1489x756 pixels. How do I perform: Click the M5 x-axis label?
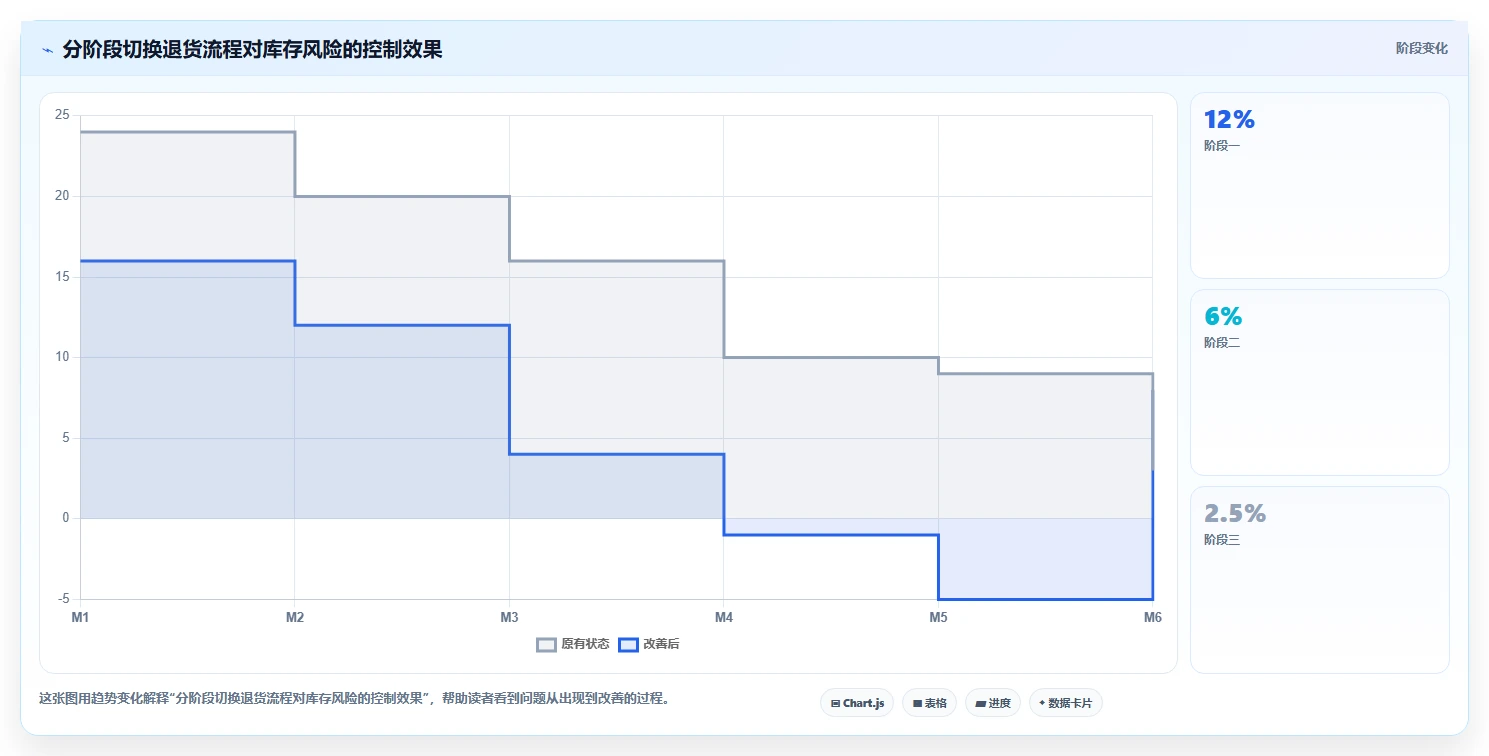[938, 618]
